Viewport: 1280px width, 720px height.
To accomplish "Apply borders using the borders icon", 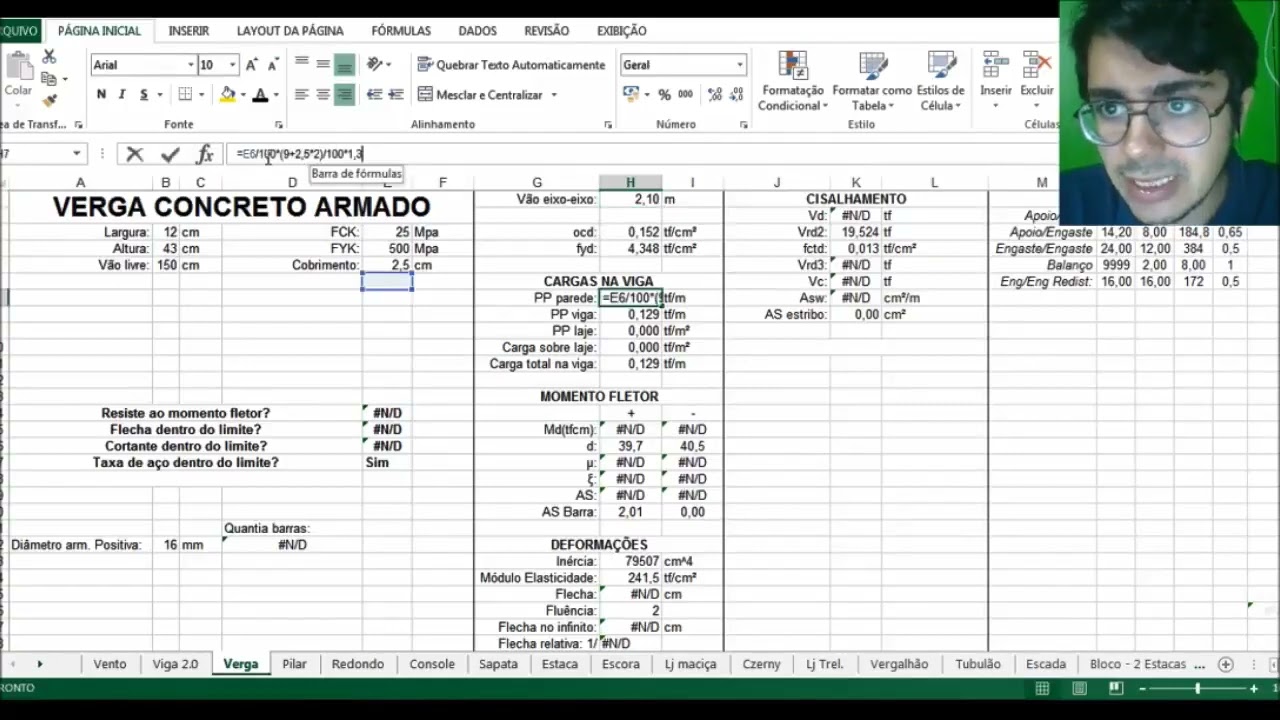I will point(185,95).
